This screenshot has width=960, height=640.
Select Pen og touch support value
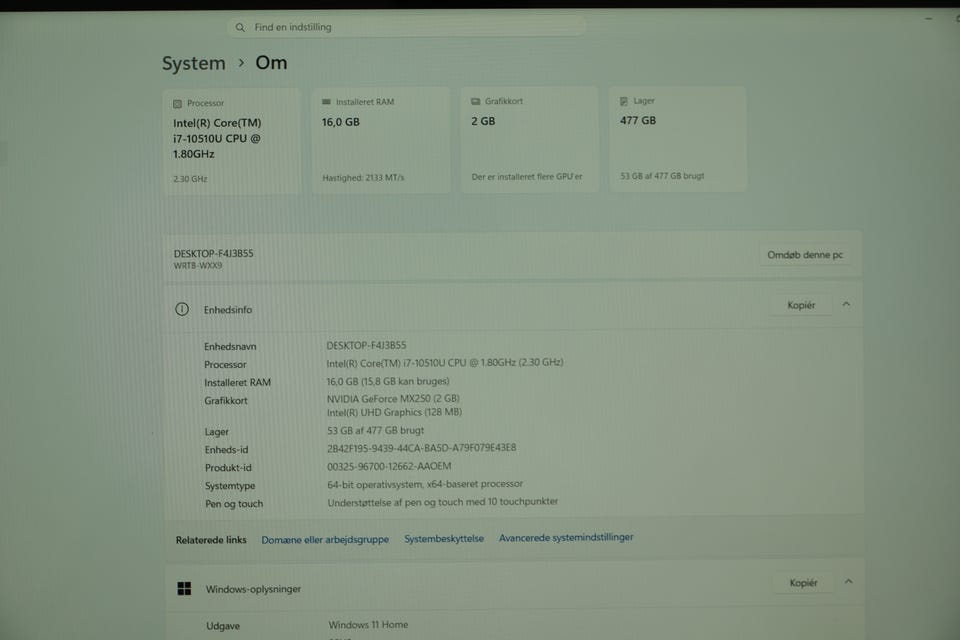click(443, 502)
